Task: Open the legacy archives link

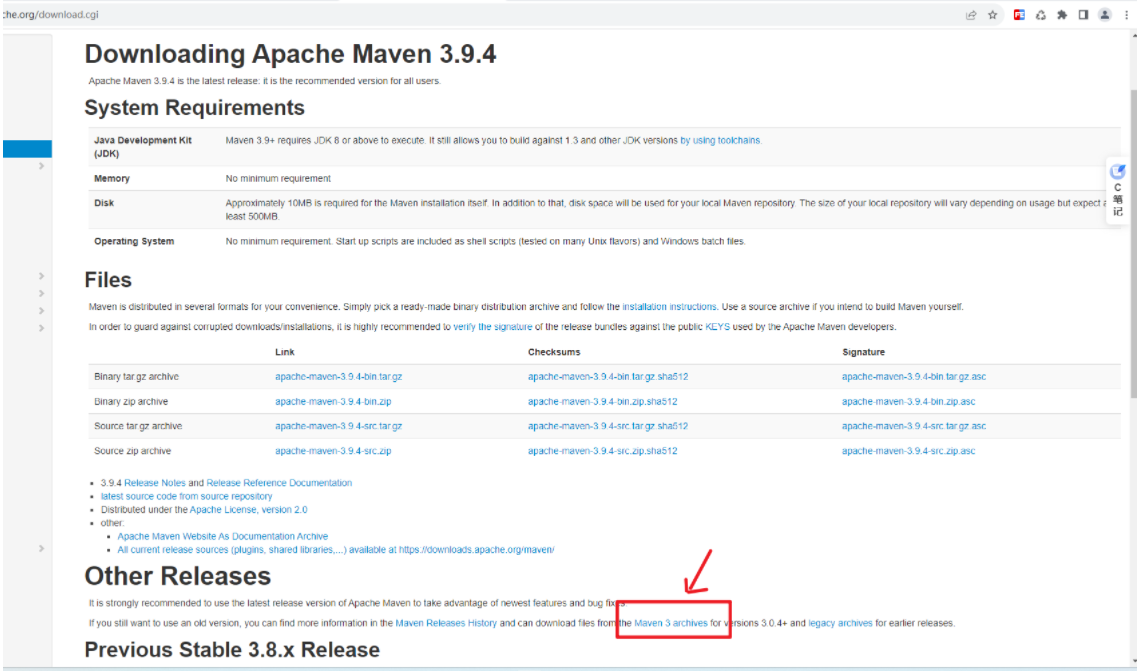Action: click(x=840, y=623)
